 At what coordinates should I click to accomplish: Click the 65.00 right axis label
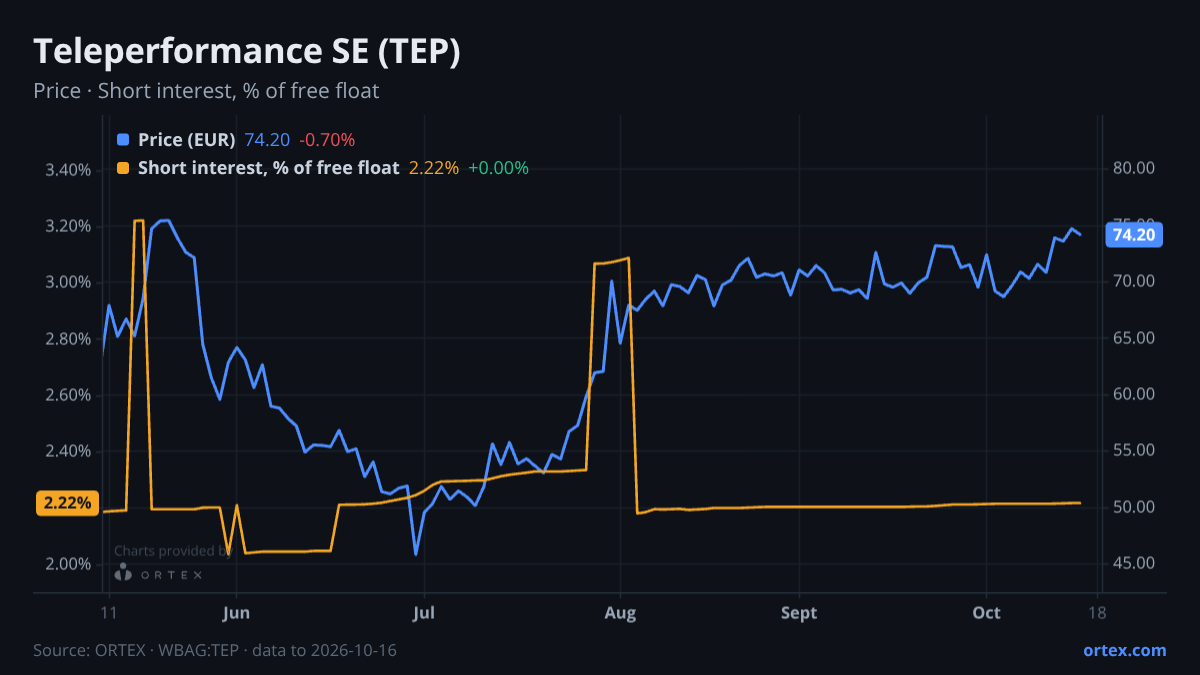pos(1134,339)
